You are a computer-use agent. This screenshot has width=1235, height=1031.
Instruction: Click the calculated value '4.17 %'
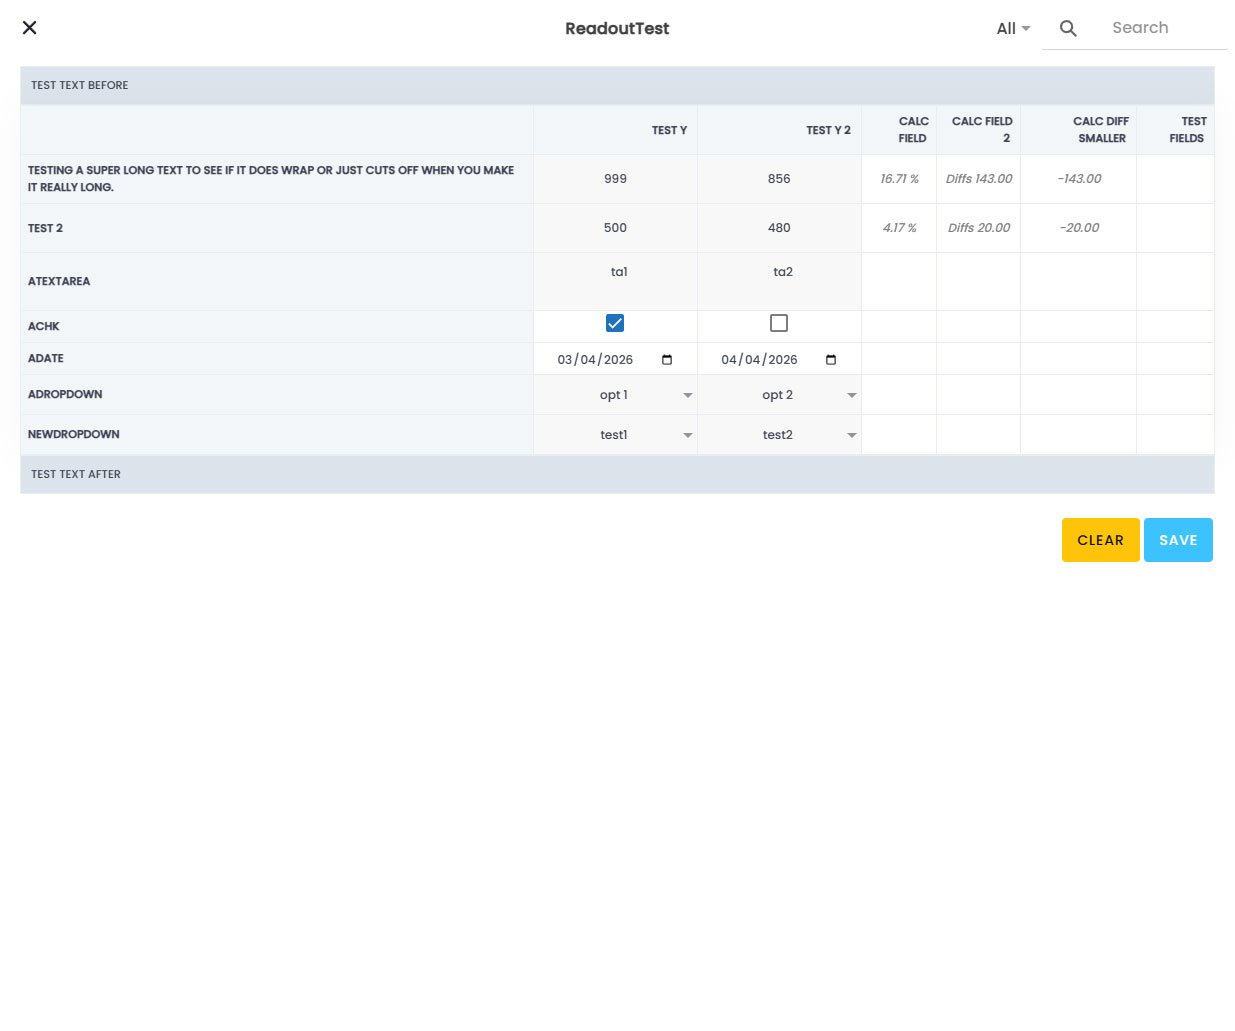coord(899,228)
